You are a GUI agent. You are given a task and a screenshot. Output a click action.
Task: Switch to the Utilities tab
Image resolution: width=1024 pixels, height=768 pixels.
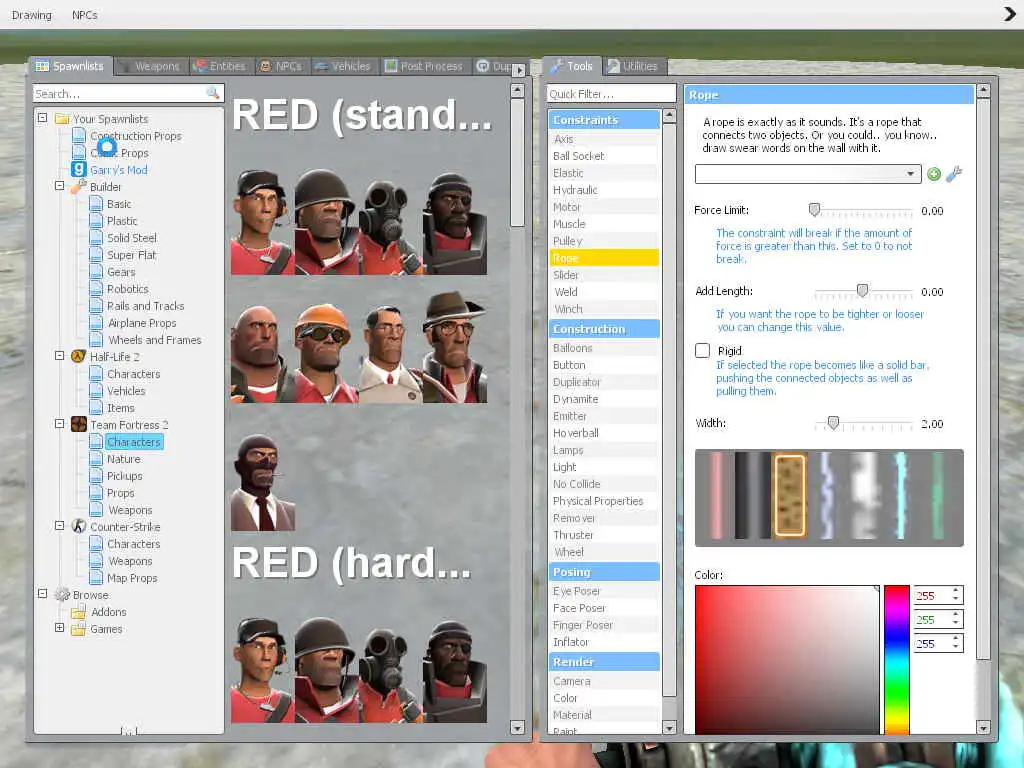pos(634,66)
